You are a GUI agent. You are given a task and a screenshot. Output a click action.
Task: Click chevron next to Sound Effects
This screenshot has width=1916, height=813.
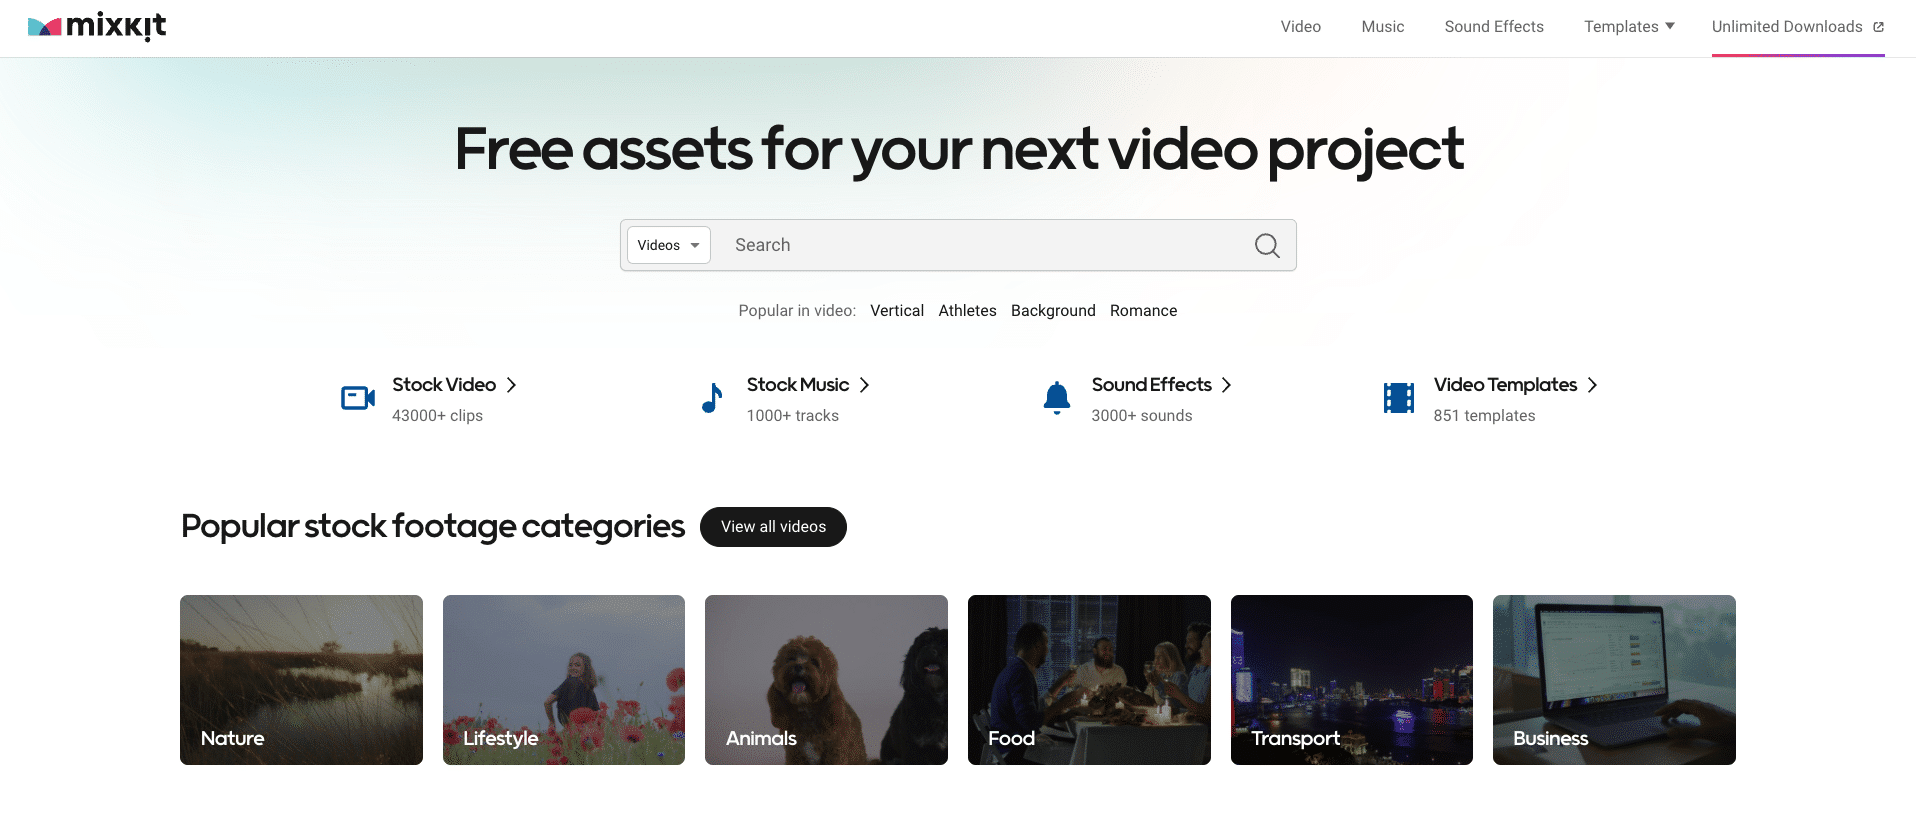1226,385
